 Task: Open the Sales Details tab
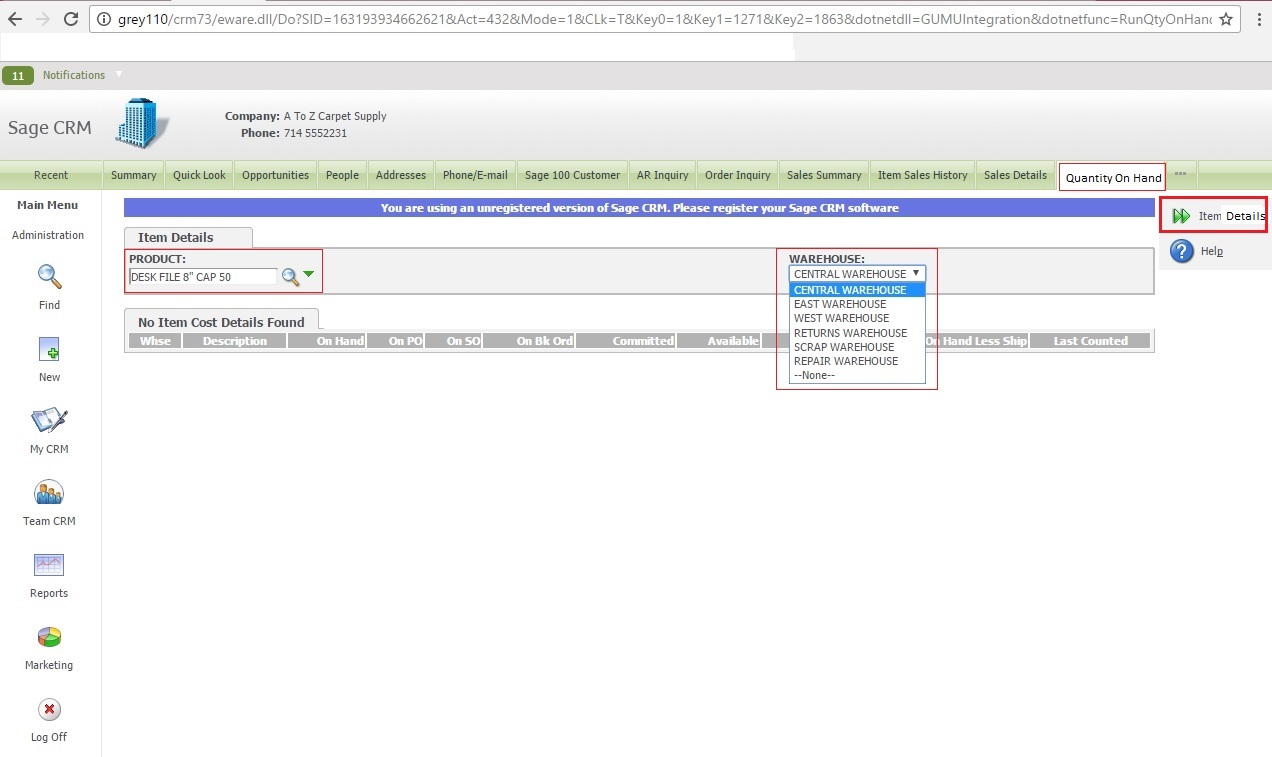[1015, 175]
